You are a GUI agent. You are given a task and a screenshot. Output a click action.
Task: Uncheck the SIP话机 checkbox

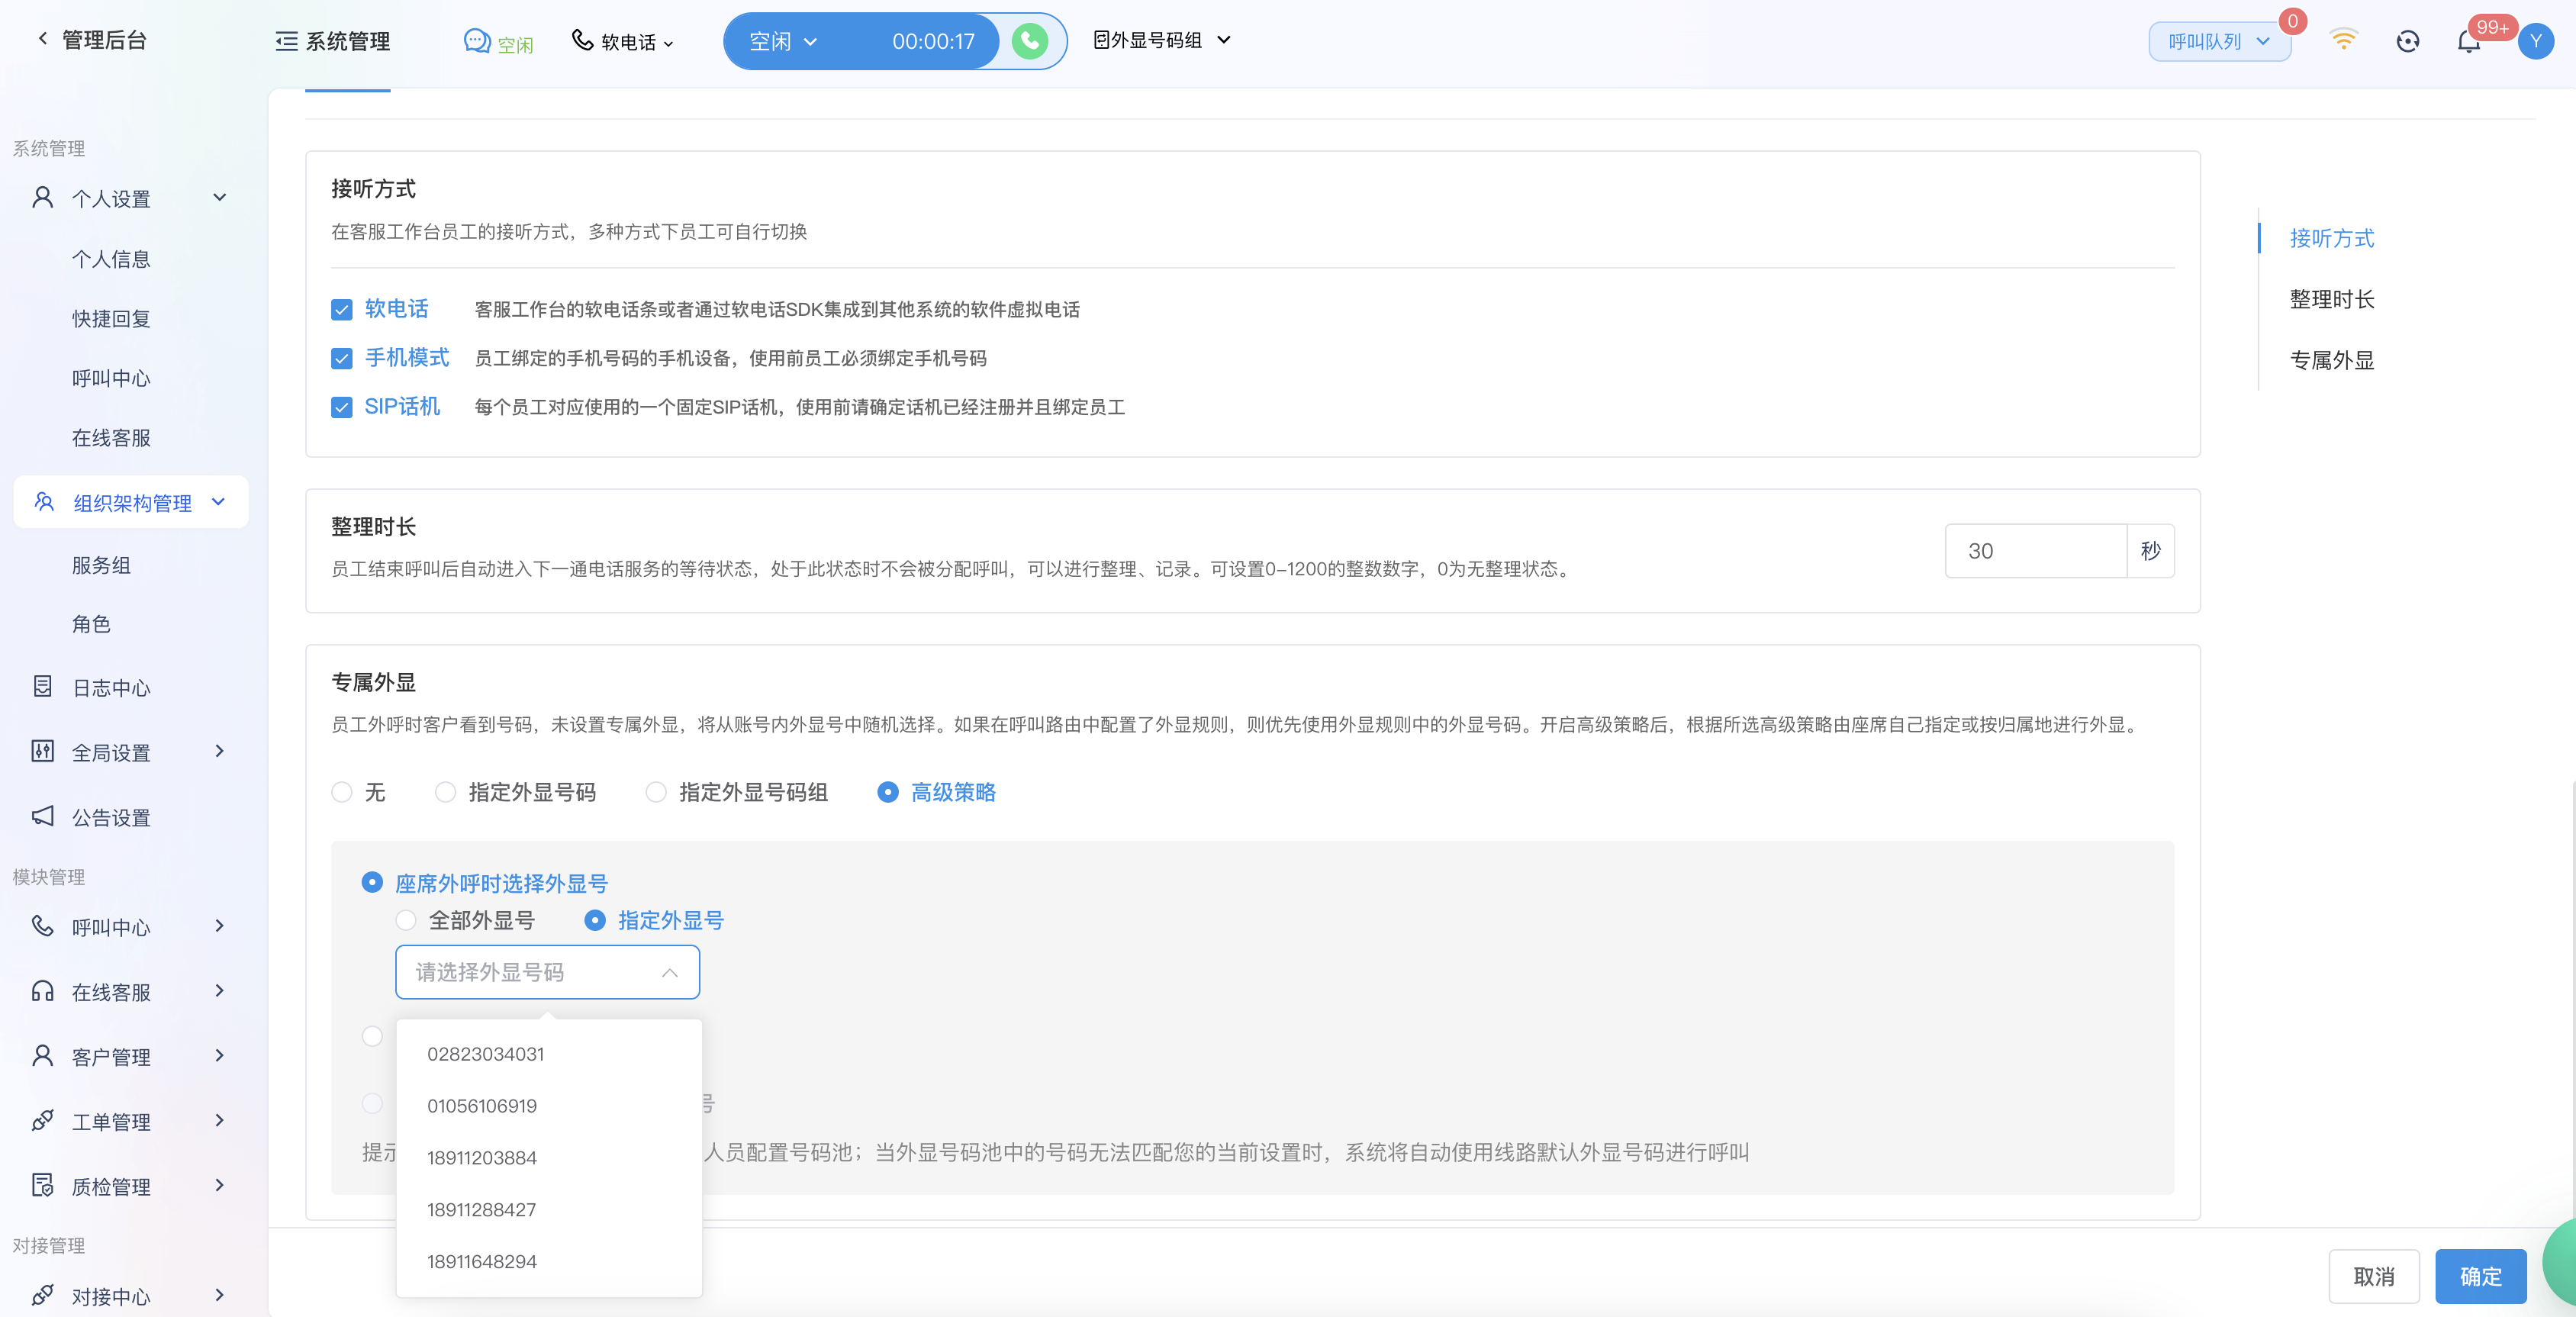coord(342,407)
